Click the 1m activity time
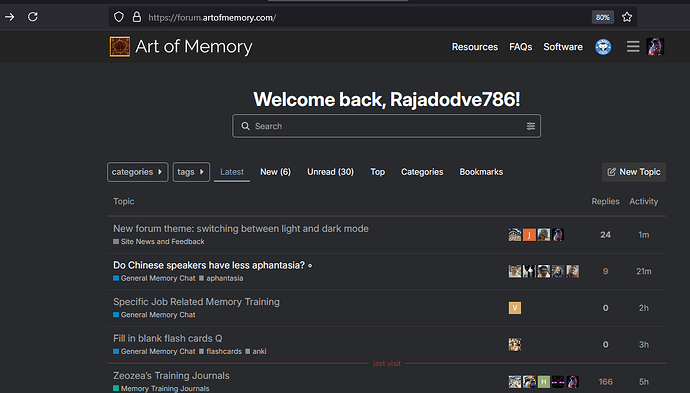Image resolution: width=690 pixels, height=393 pixels. (643, 235)
